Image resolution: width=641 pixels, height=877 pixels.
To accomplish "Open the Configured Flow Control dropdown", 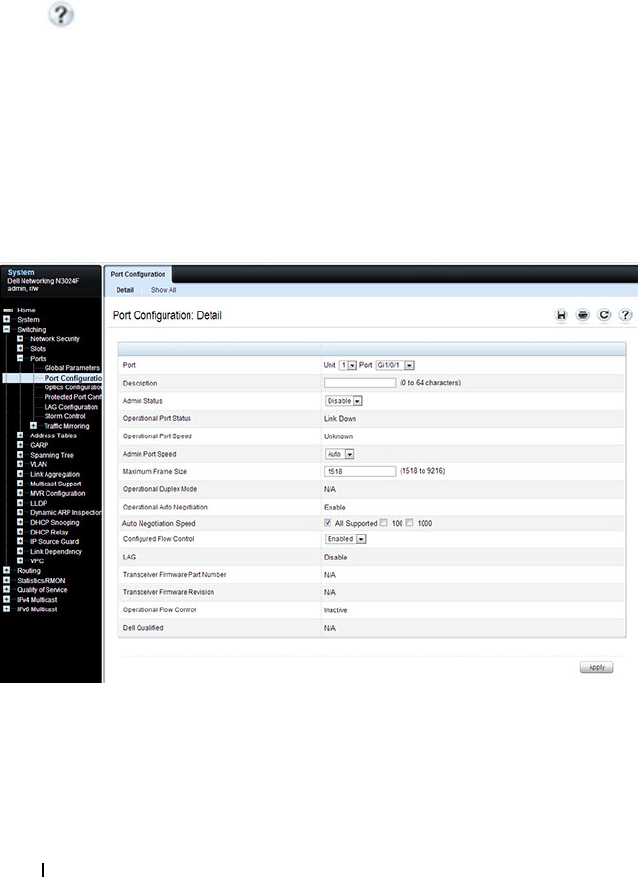I will tap(346, 539).
